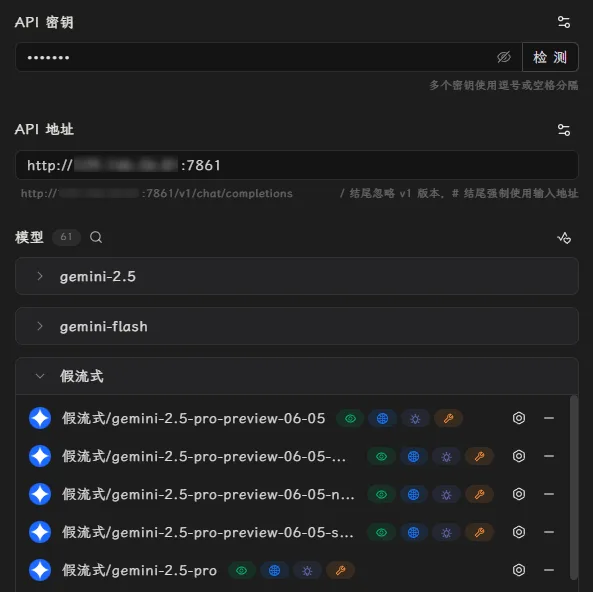Run model health check icon
Screen dimensions: 593x592
tap(564, 238)
